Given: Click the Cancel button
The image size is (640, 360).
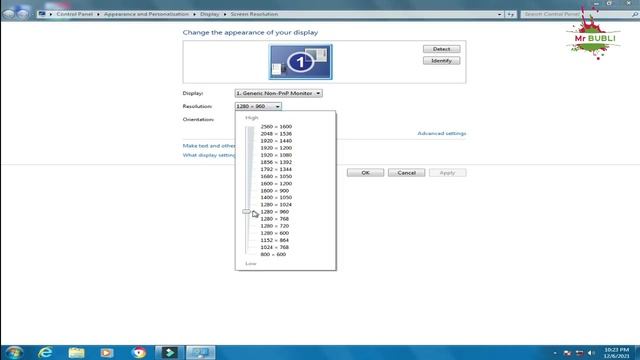Looking at the screenshot, I should click(407, 173).
